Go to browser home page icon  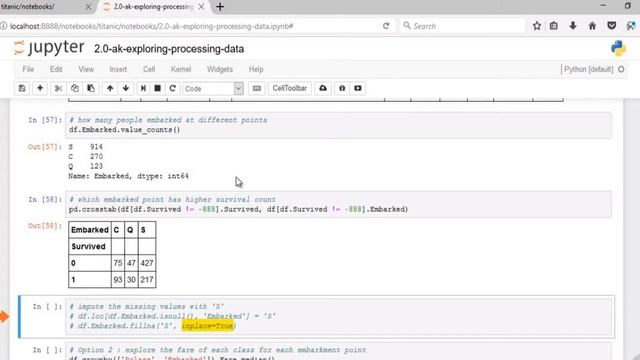coord(592,26)
